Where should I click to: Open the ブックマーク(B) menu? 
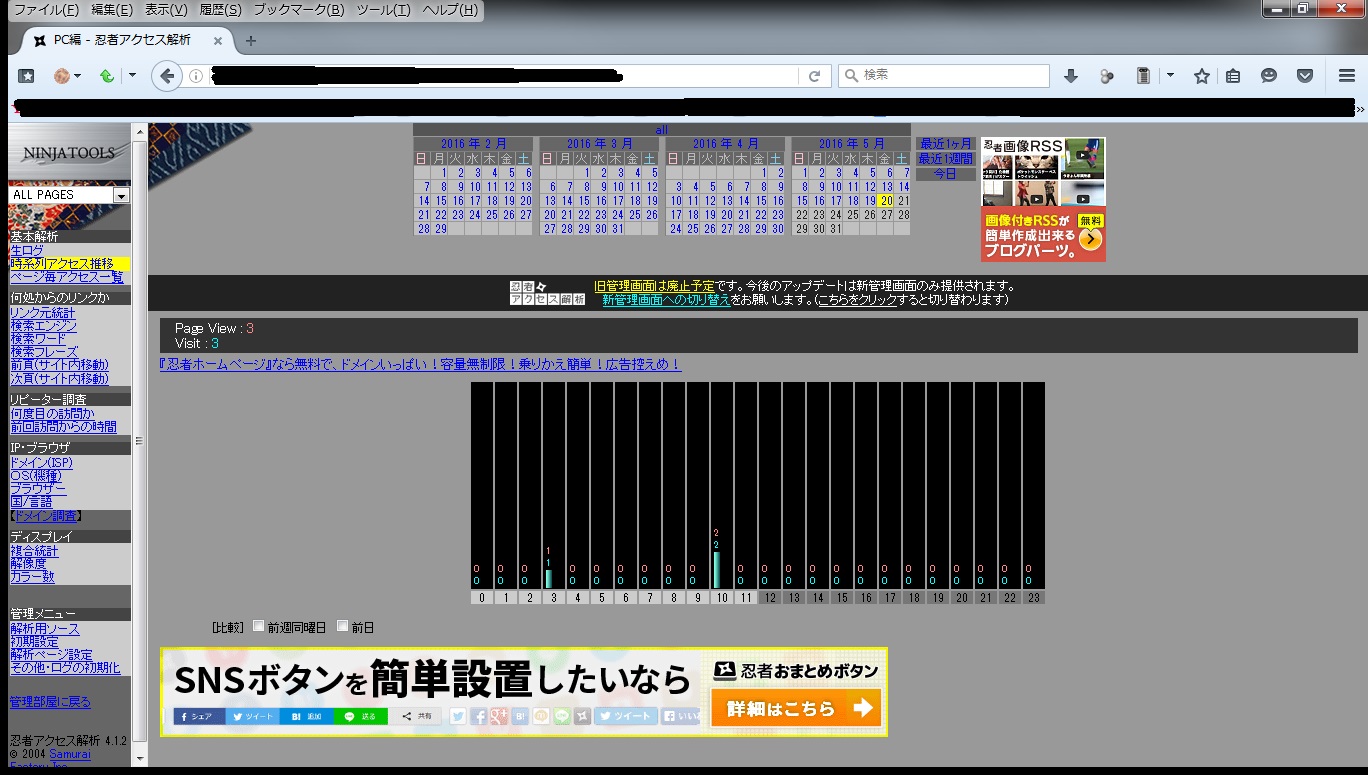click(x=298, y=10)
